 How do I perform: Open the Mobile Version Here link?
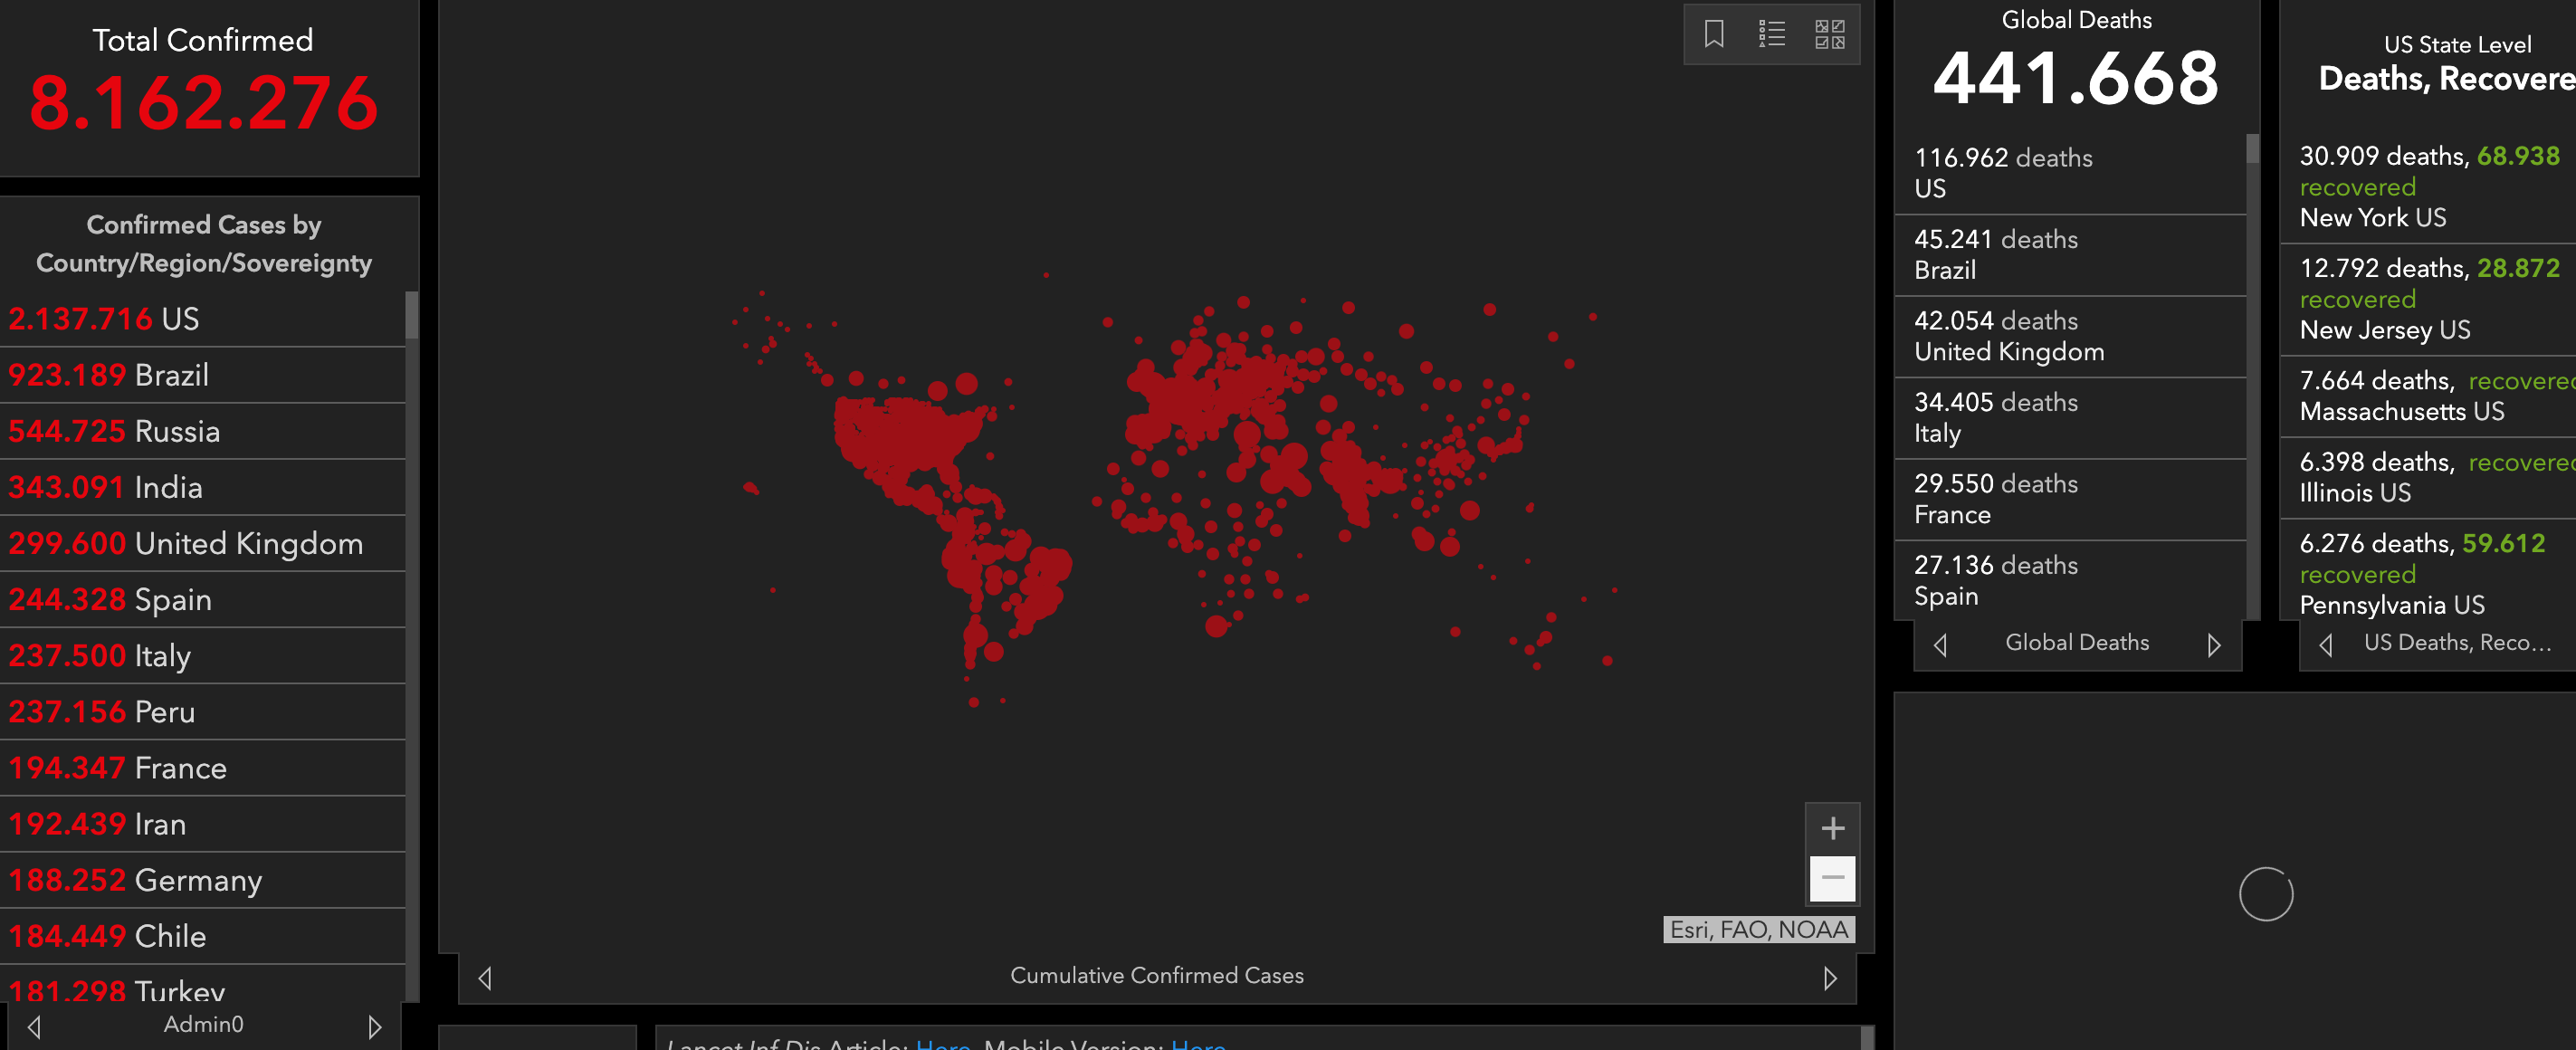[1197, 1044]
